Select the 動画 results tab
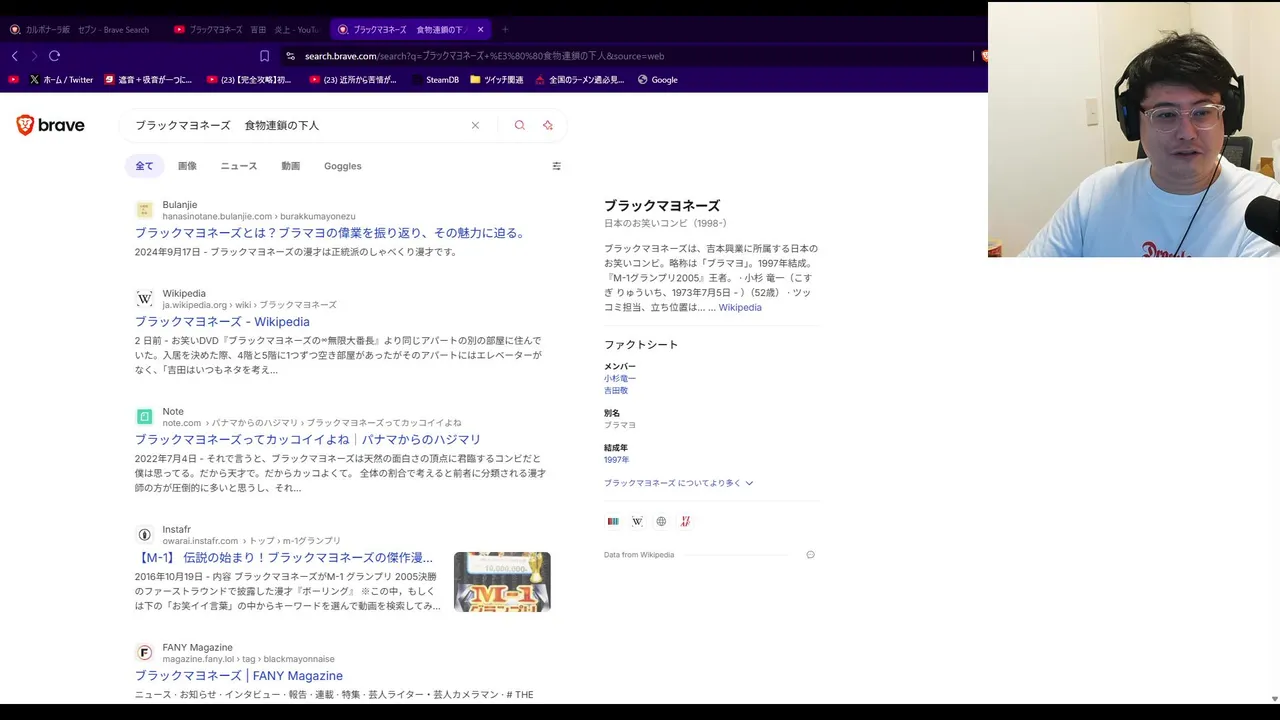Image resolution: width=1280 pixels, height=720 pixels. 291,166
